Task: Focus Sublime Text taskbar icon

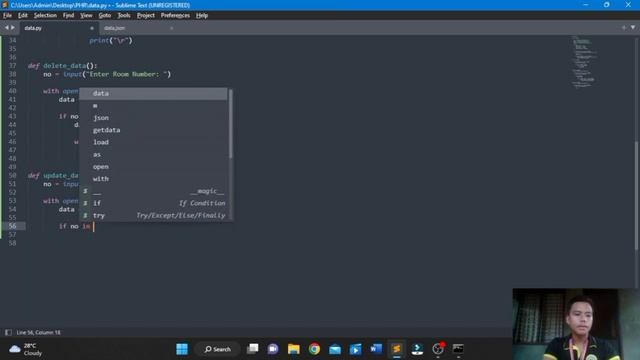Action: (x=396, y=349)
